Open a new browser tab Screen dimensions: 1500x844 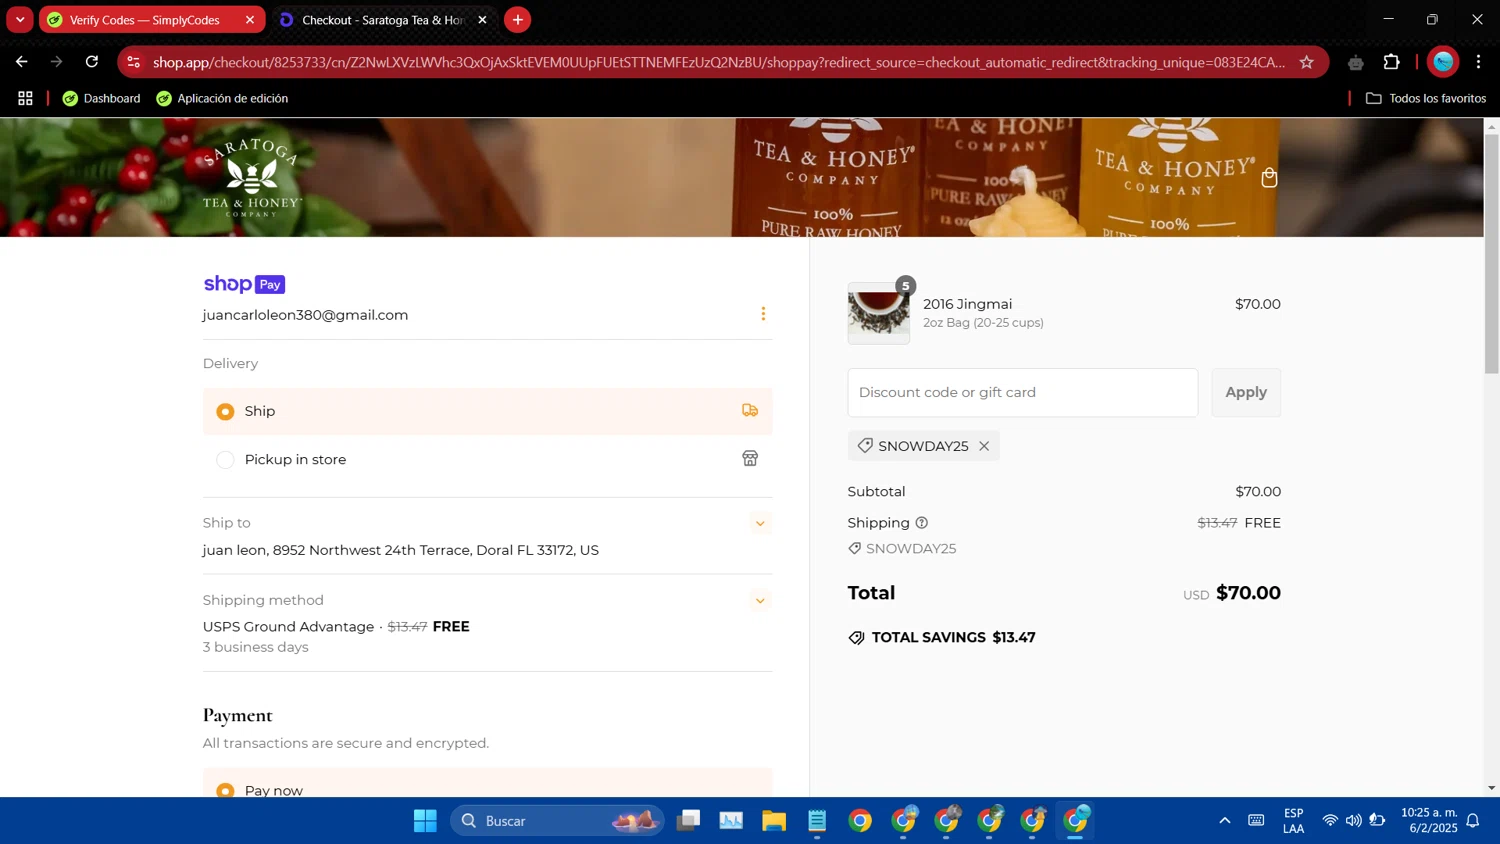click(517, 20)
